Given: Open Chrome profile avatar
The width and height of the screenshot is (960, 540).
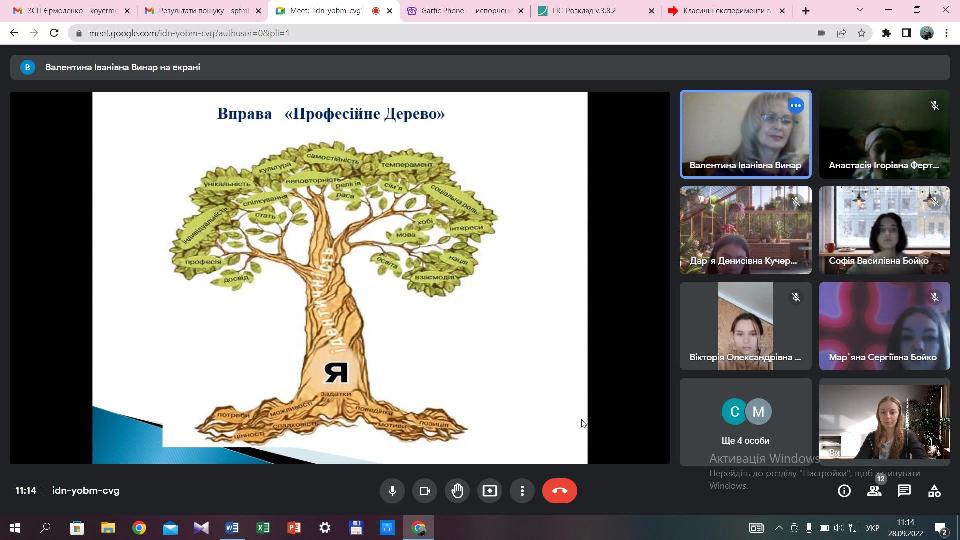Looking at the screenshot, I should point(926,33).
